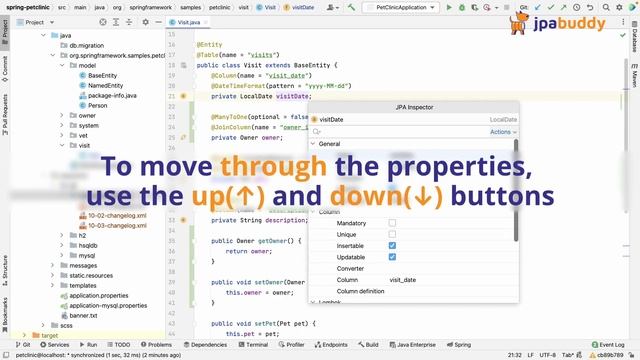Open the Database tool window on right
Image resolution: width=640 pixels, height=360 pixels.
[x=634, y=37]
